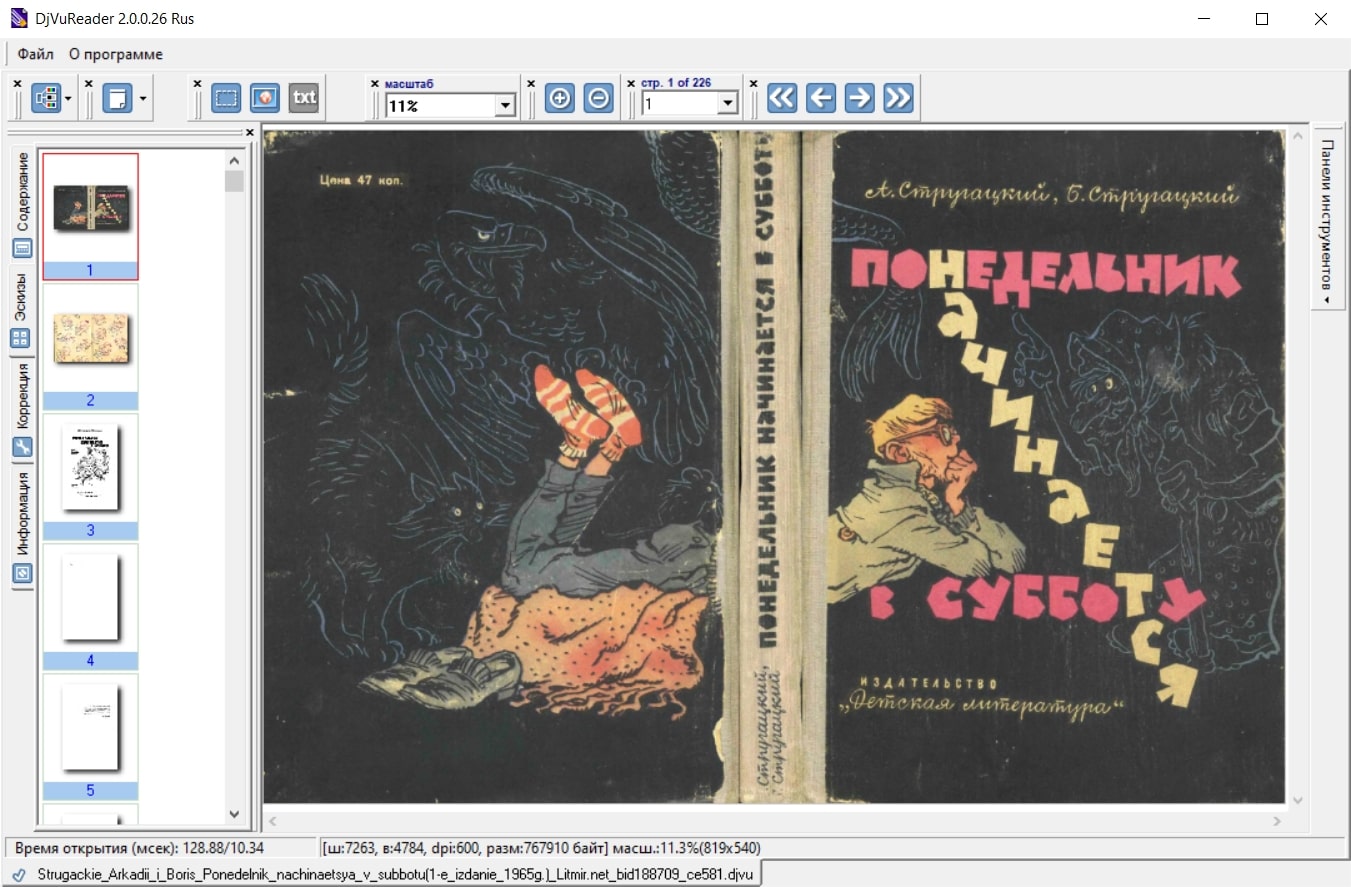Viewport: 1351px width, 887px height.
Task: Go to the next page
Action: [860, 98]
